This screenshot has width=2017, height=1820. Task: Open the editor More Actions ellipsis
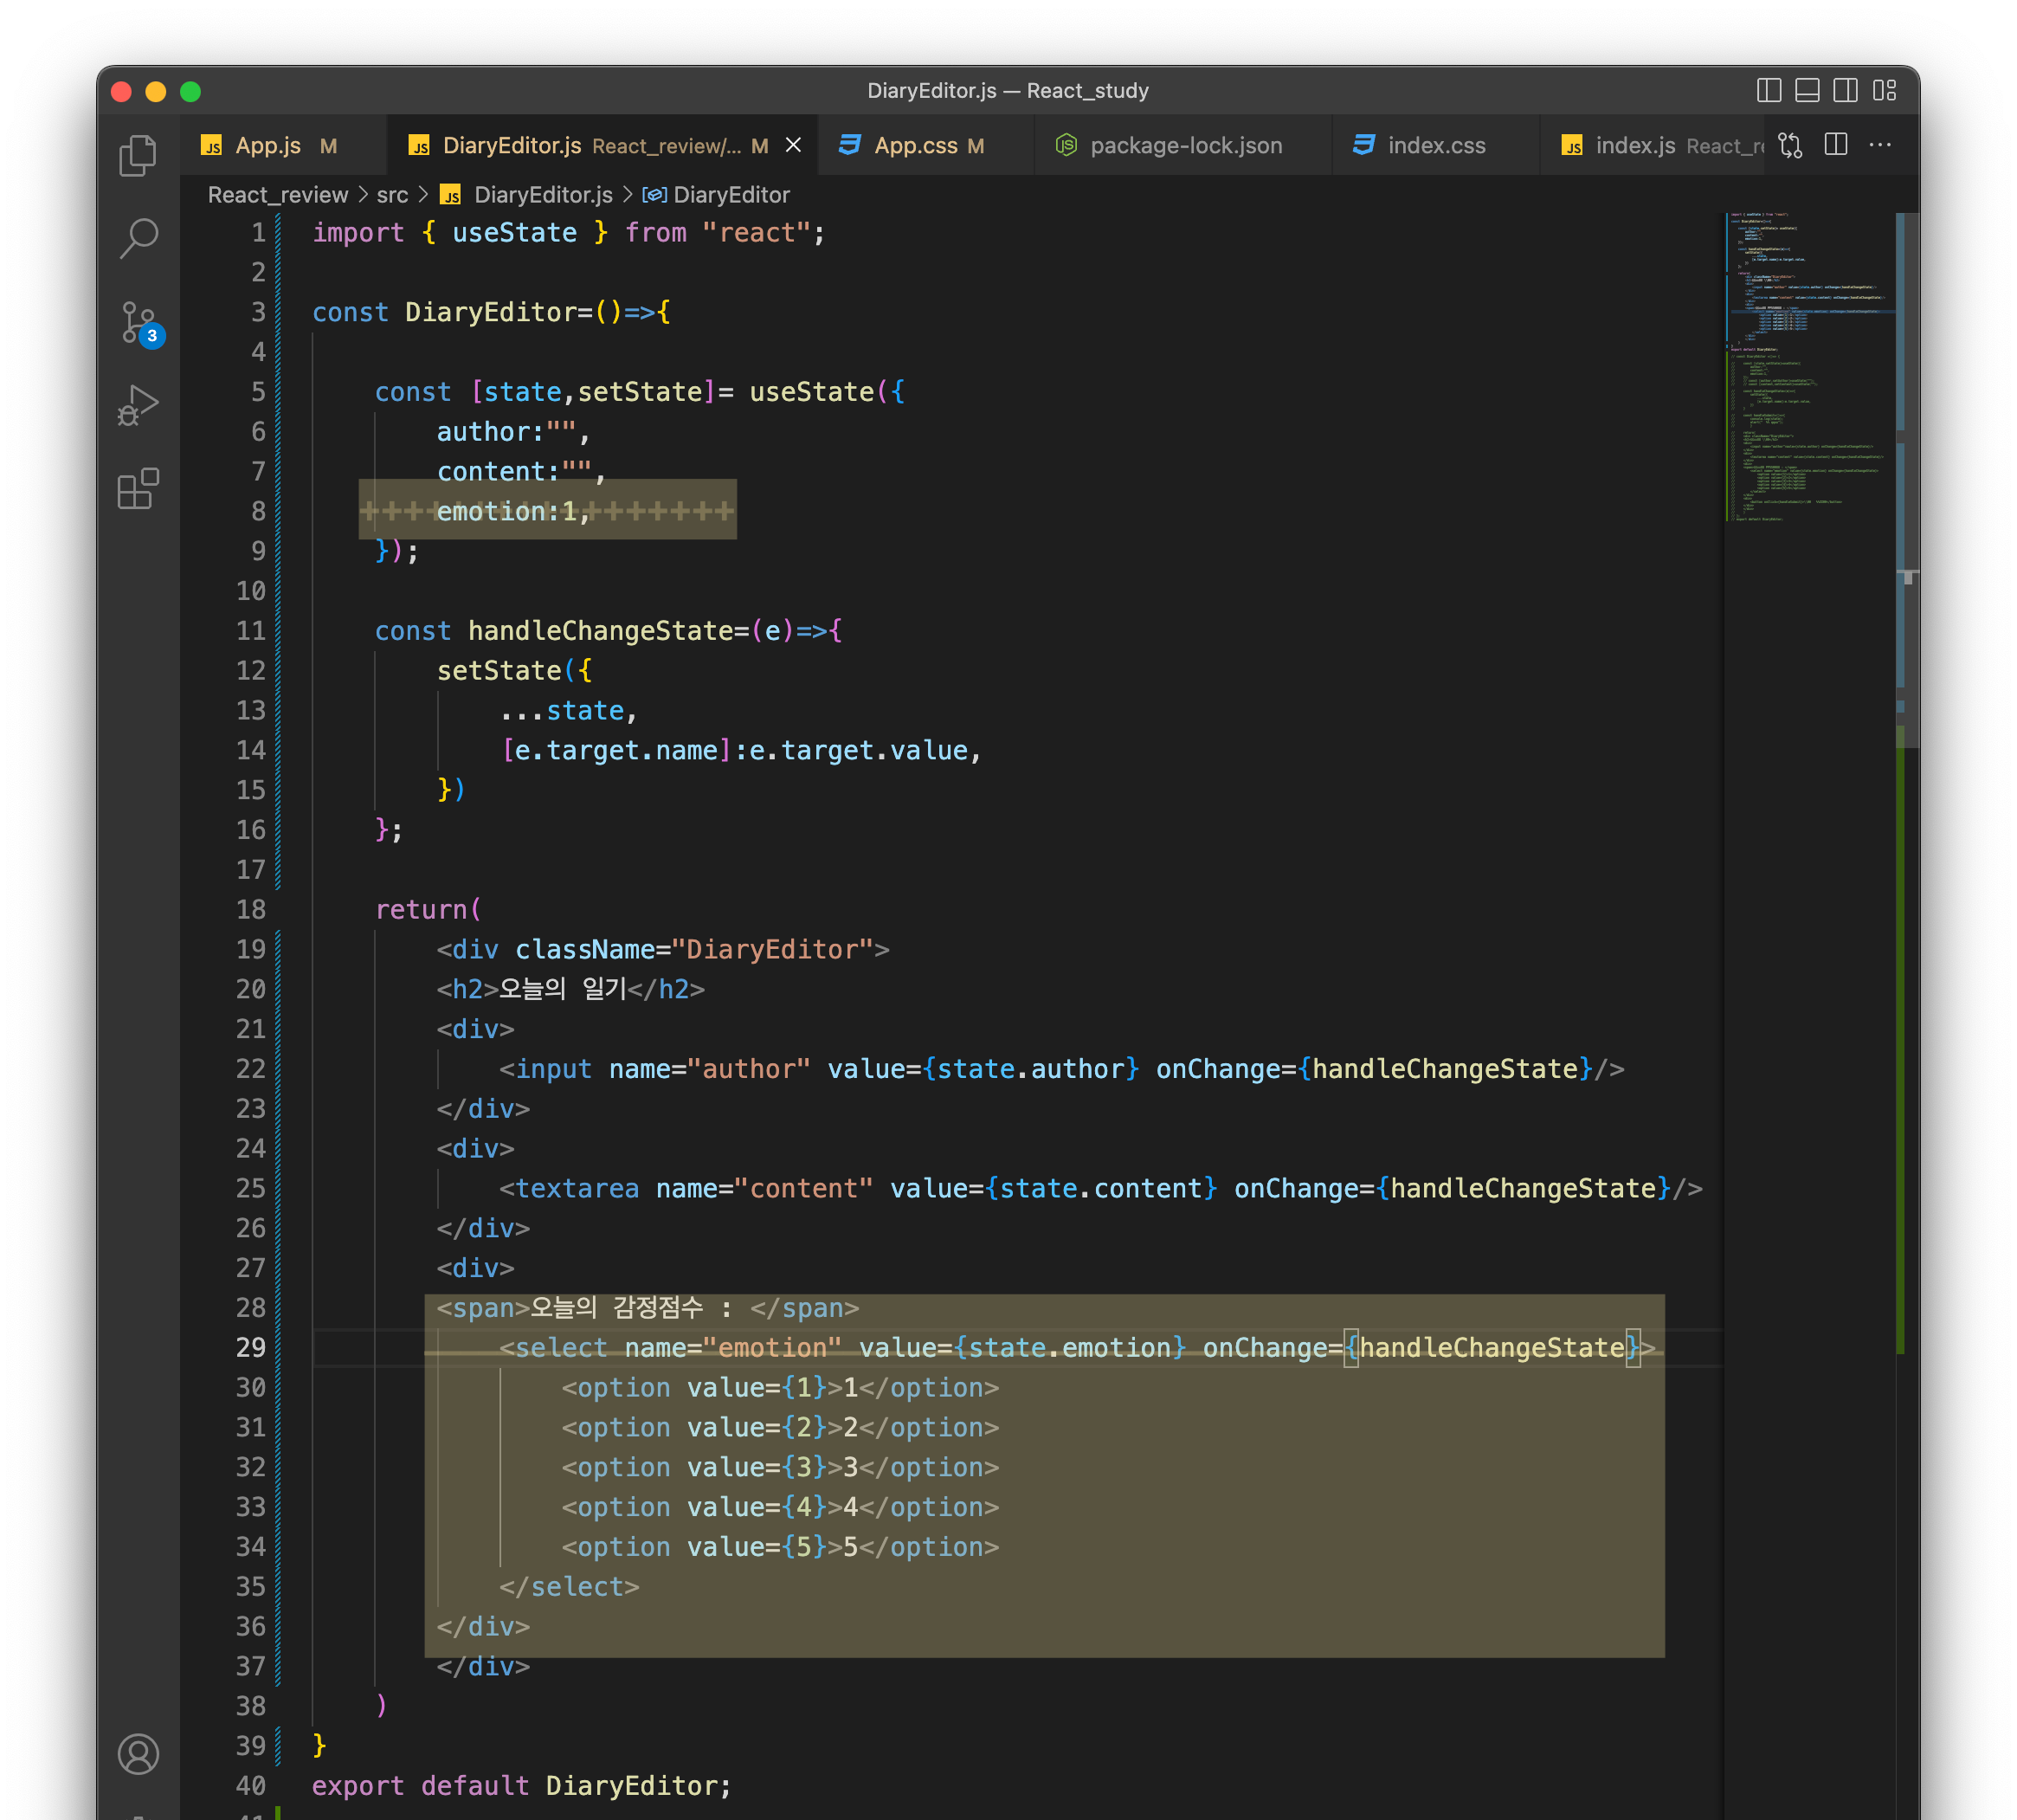coord(1880,146)
